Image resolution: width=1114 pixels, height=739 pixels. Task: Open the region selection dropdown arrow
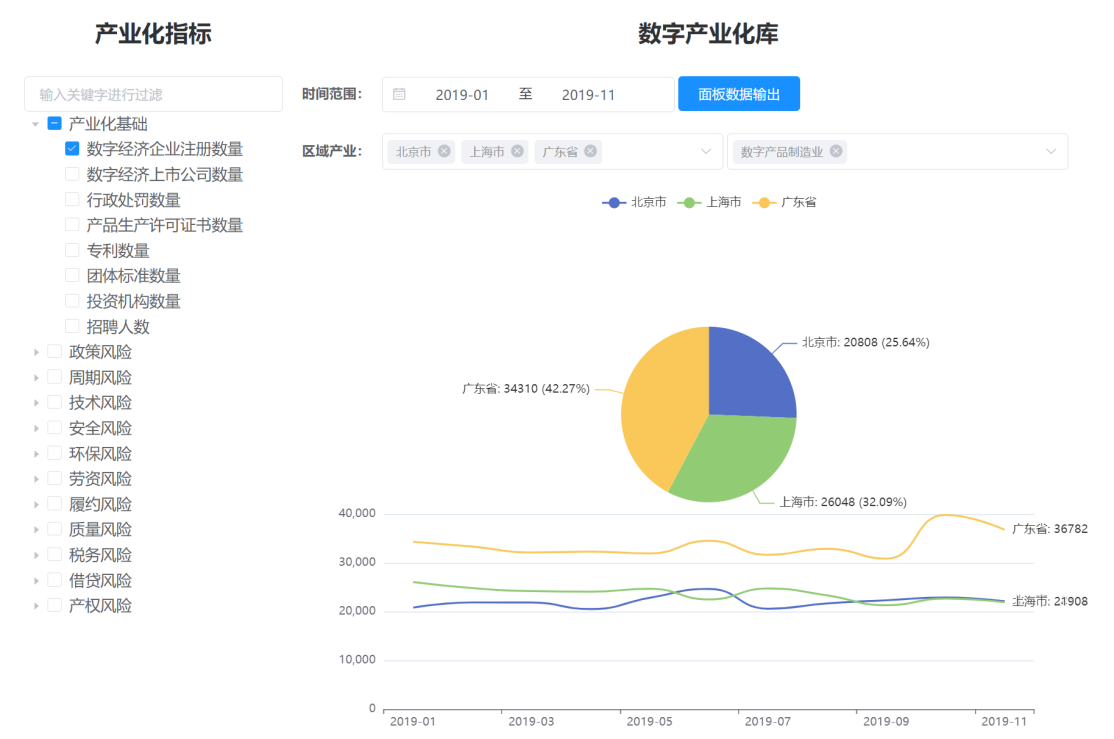[x=706, y=151]
